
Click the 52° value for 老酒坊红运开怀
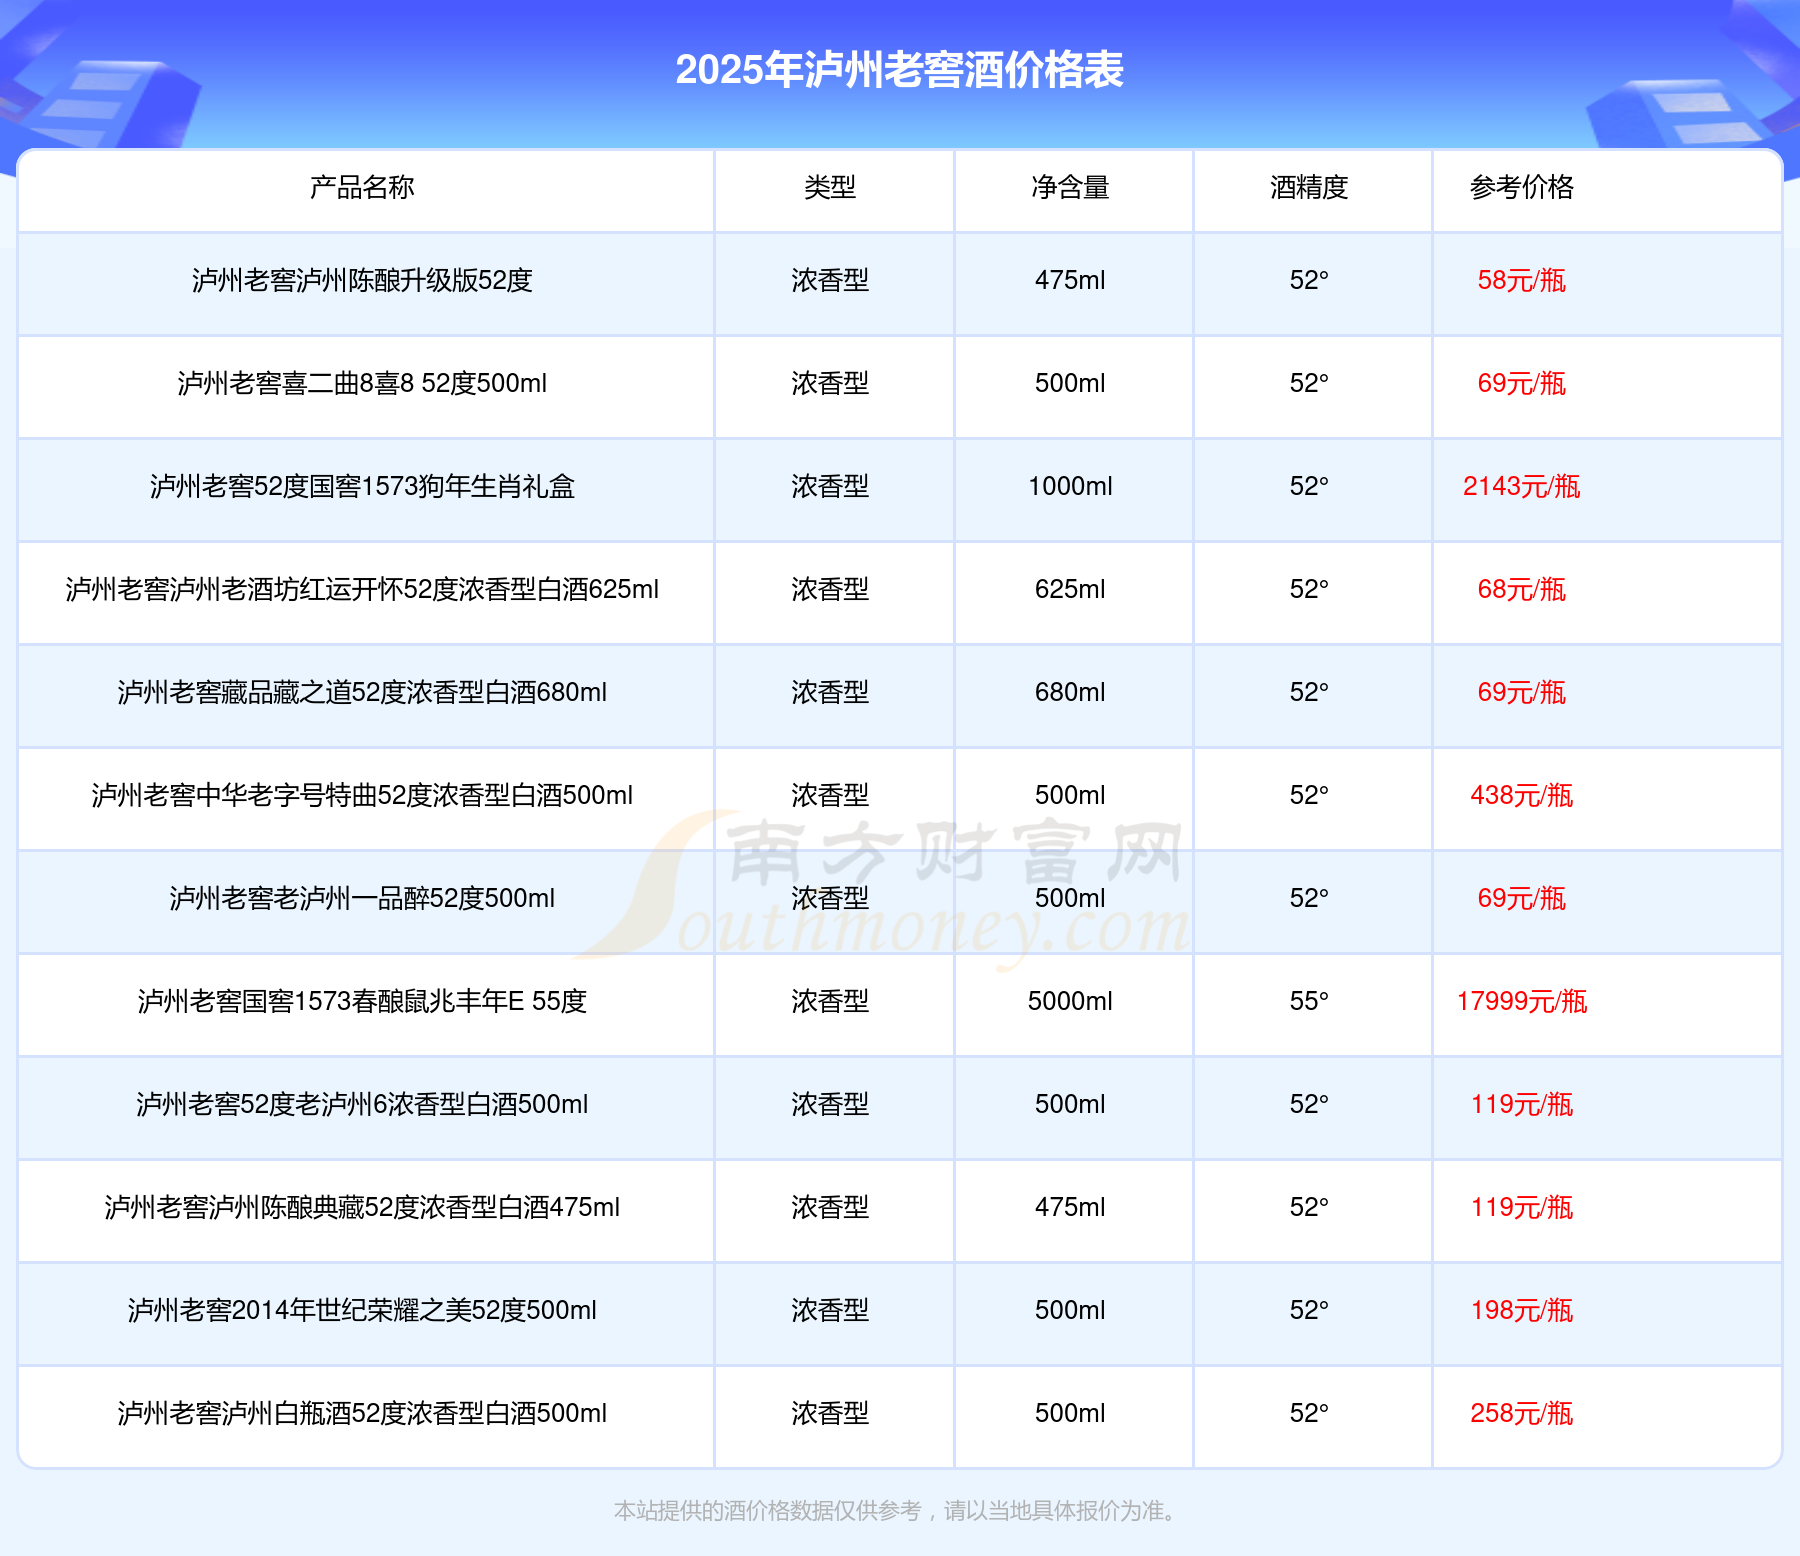(1309, 590)
